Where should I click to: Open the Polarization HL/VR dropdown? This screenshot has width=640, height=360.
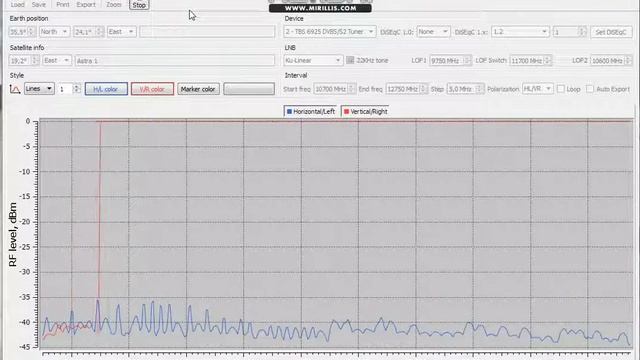click(x=538, y=89)
